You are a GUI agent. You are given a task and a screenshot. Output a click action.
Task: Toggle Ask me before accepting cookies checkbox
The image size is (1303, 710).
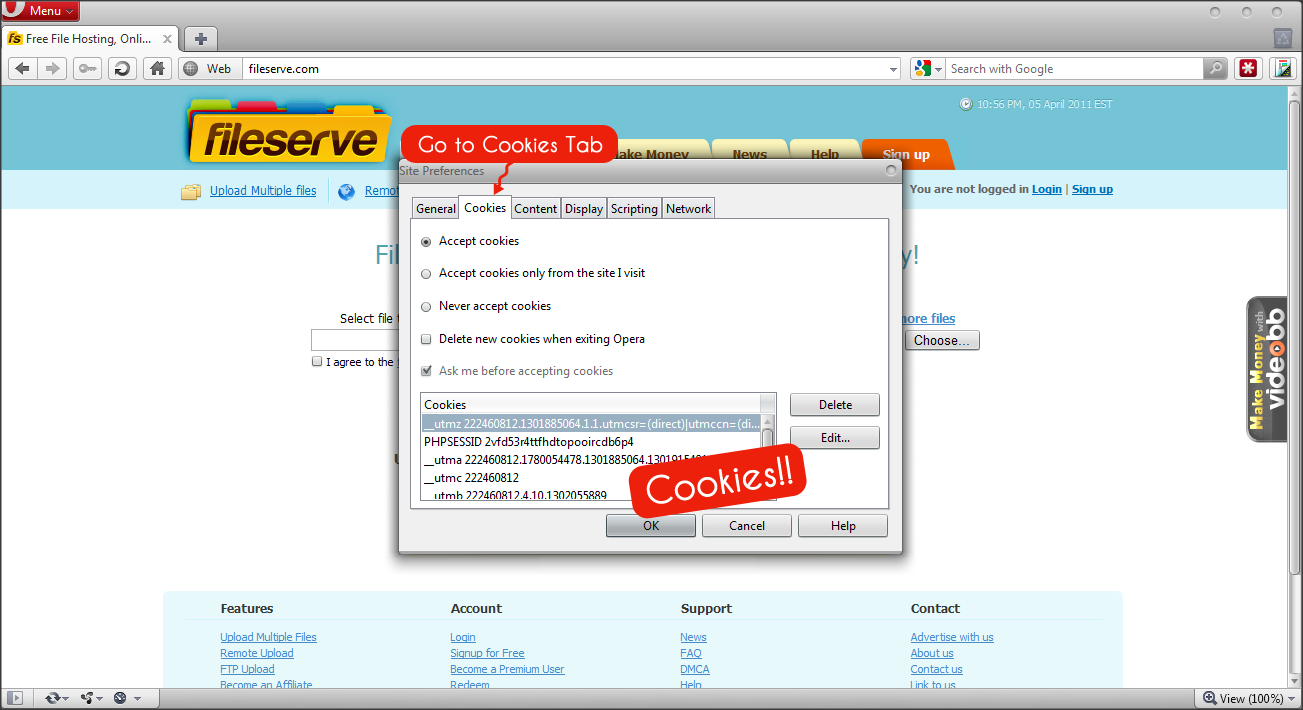427,371
